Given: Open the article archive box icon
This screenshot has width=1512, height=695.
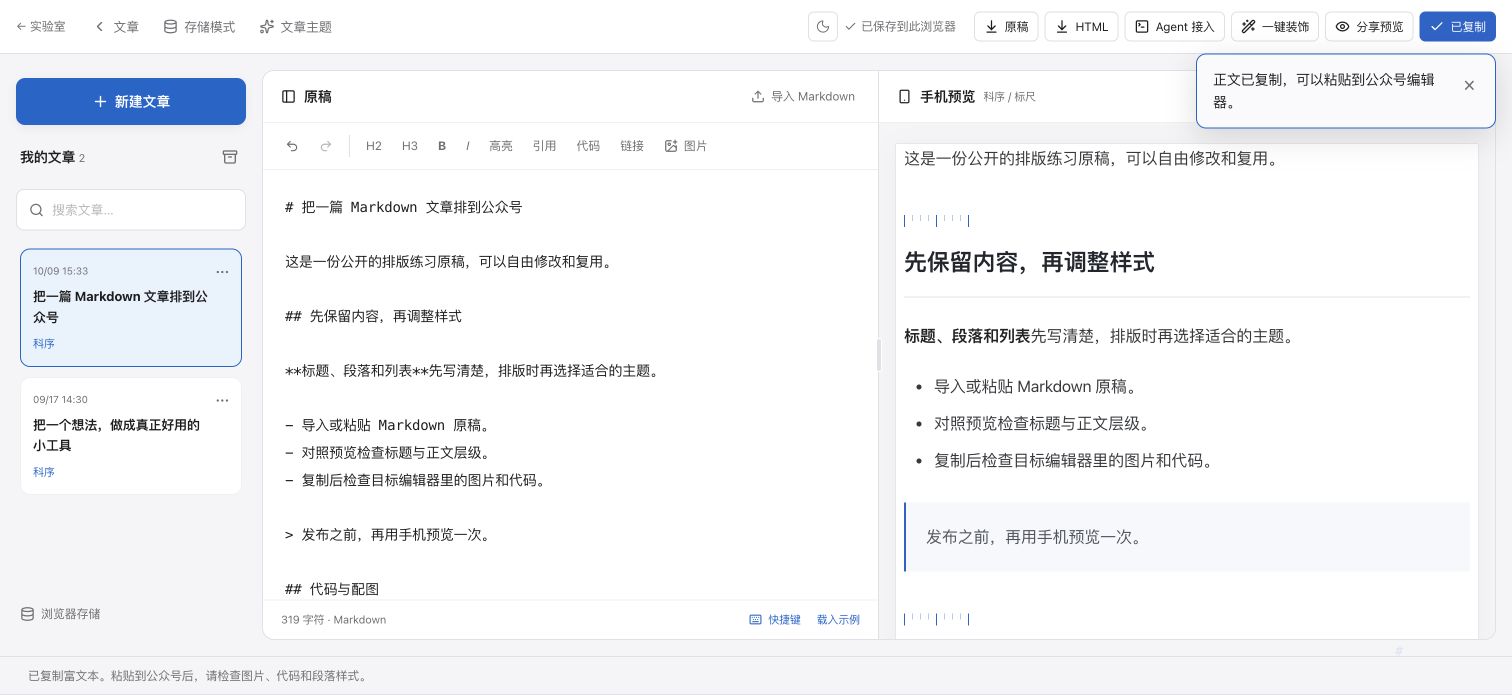Looking at the screenshot, I should pos(230,157).
